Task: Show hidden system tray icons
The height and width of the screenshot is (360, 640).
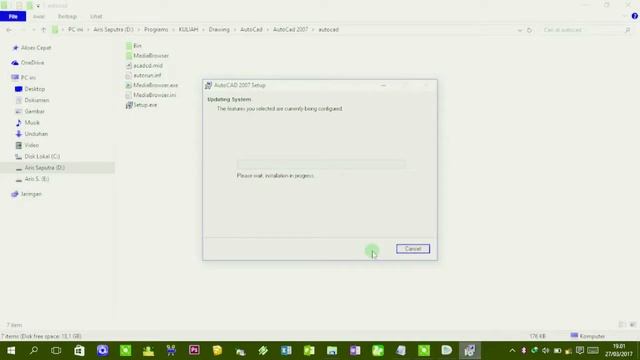Action: tap(512, 351)
